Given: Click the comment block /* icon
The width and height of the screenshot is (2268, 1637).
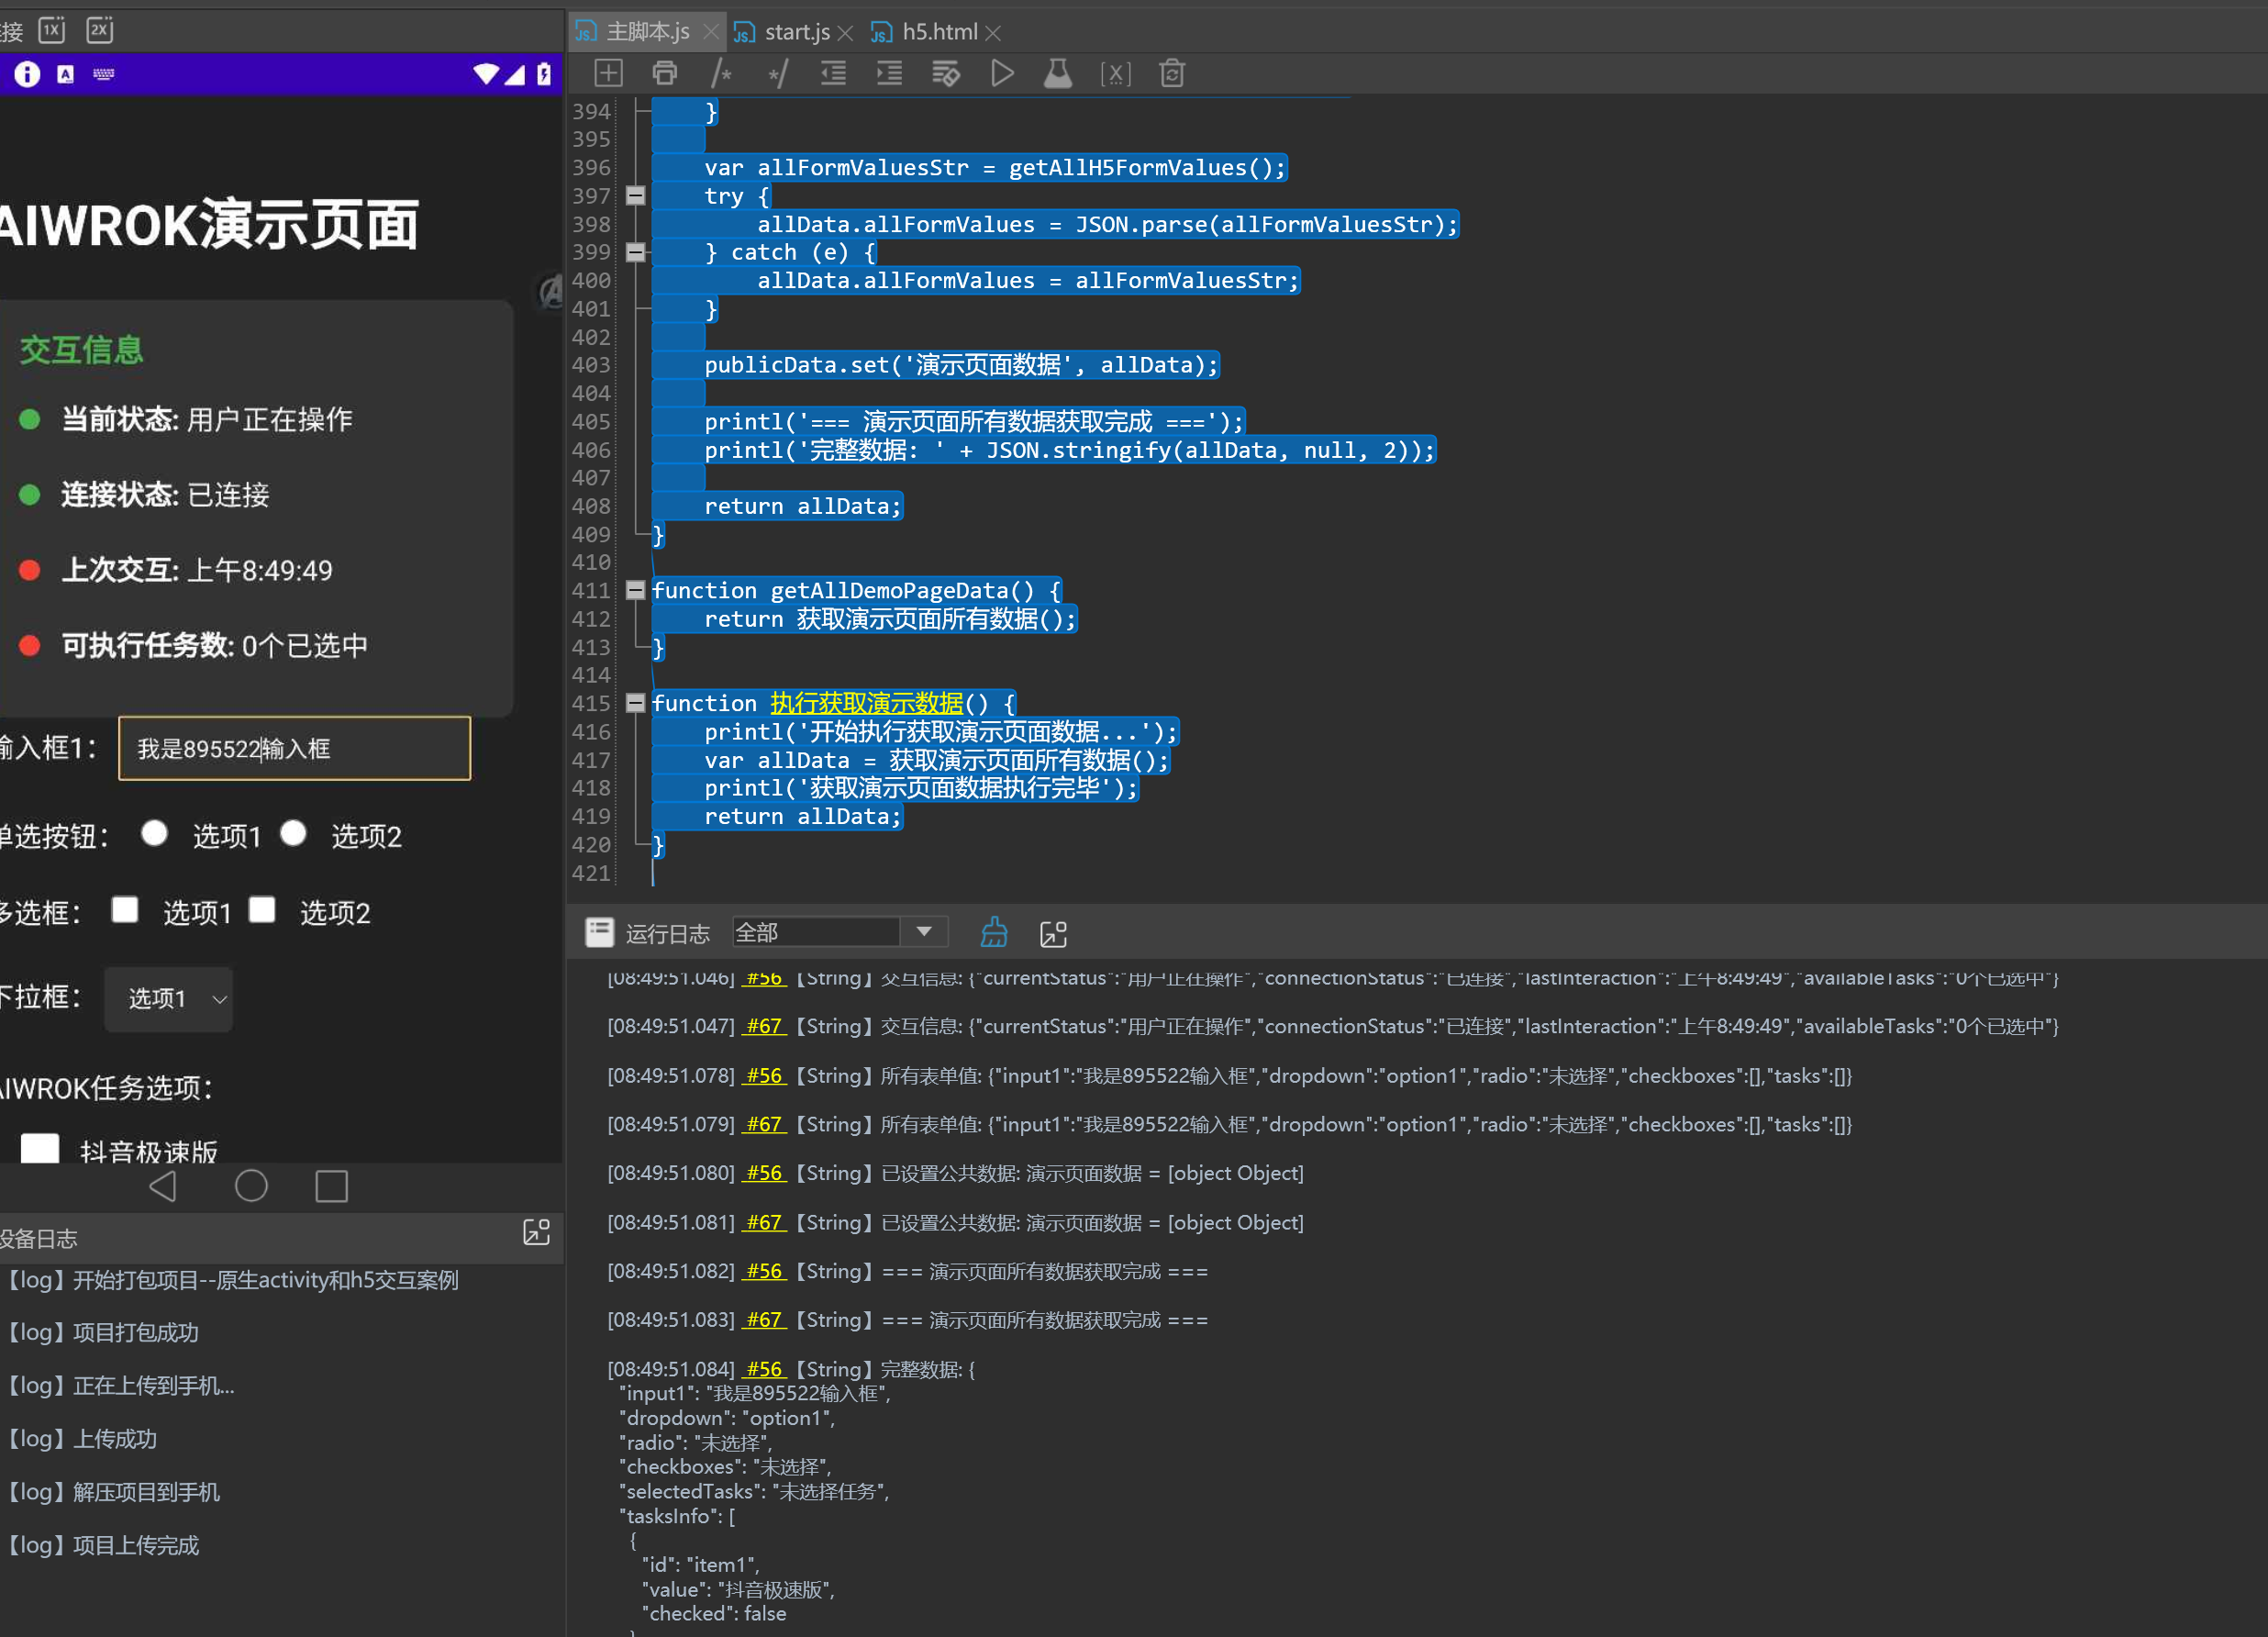Looking at the screenshot, I should pyautogui.click(x=721, y=73).
